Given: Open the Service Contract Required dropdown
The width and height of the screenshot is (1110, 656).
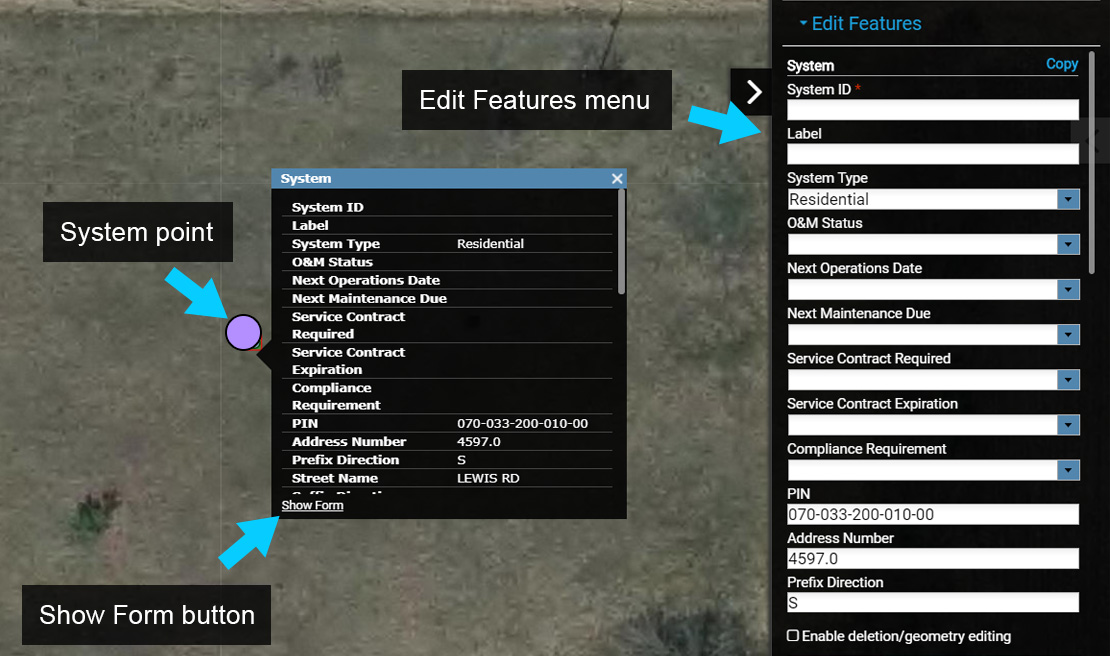Looking at the screenshot, I should point(1069,380).
